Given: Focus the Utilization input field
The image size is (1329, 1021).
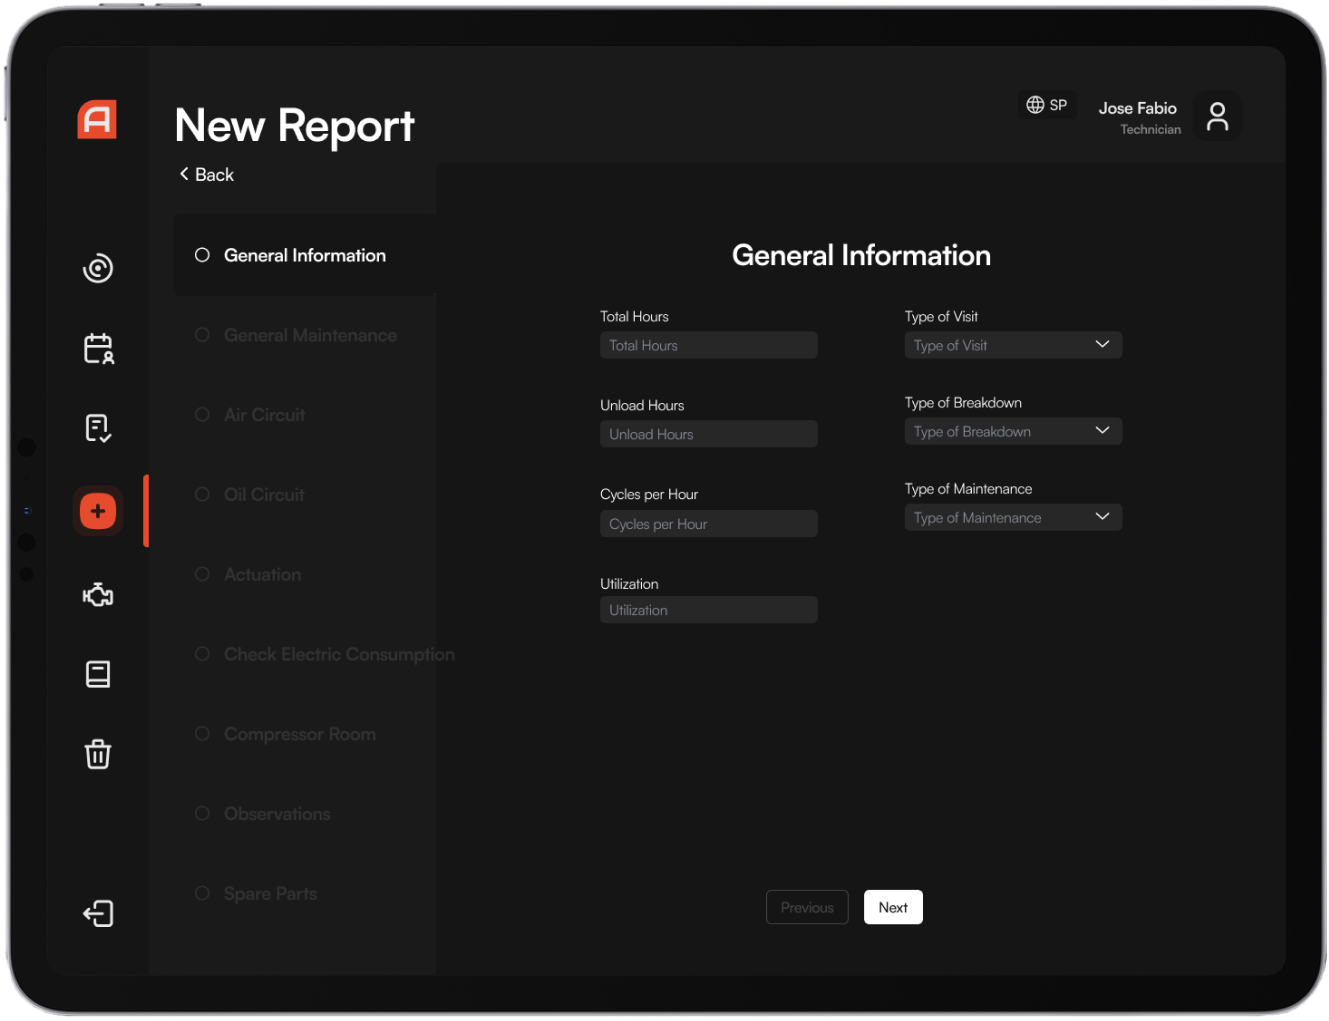Looking at the screenshot, I should coord(708,610).
